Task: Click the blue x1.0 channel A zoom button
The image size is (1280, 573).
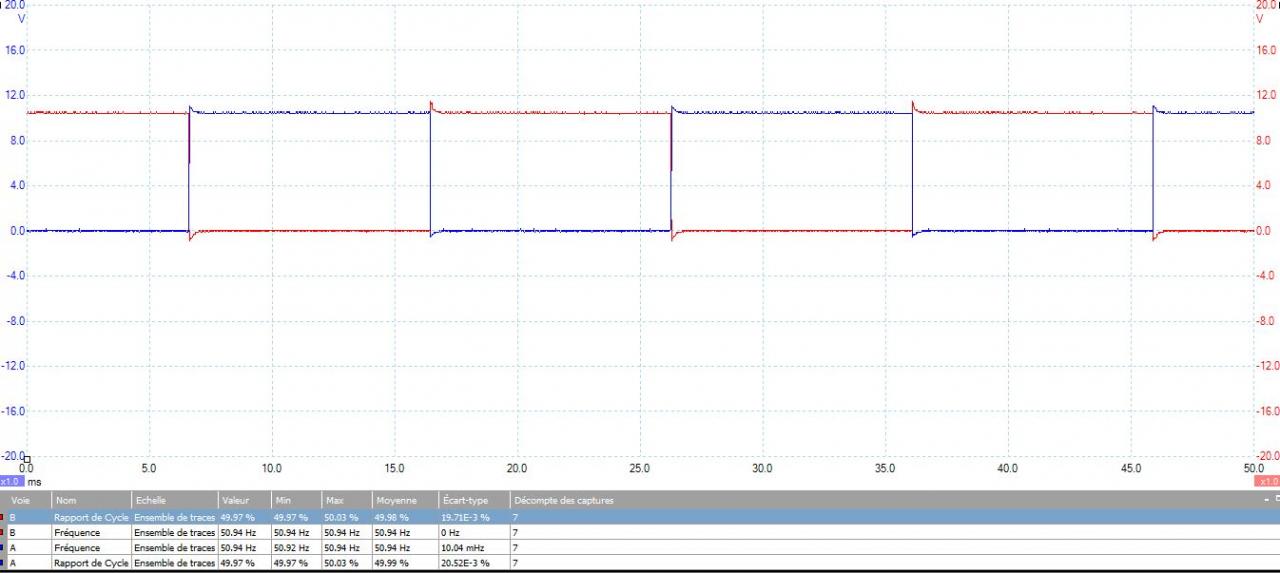Action: (13, 481)
